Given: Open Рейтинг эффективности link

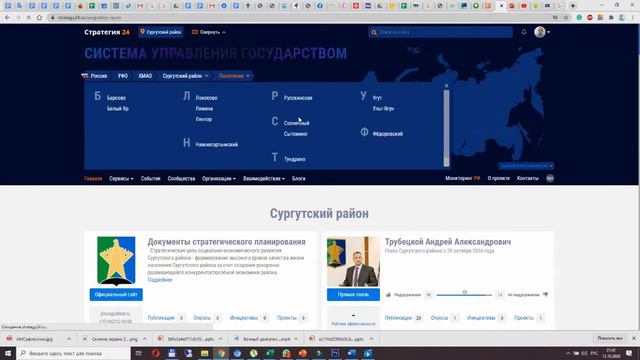Looking at the screenshot, I should click(353, 324).
